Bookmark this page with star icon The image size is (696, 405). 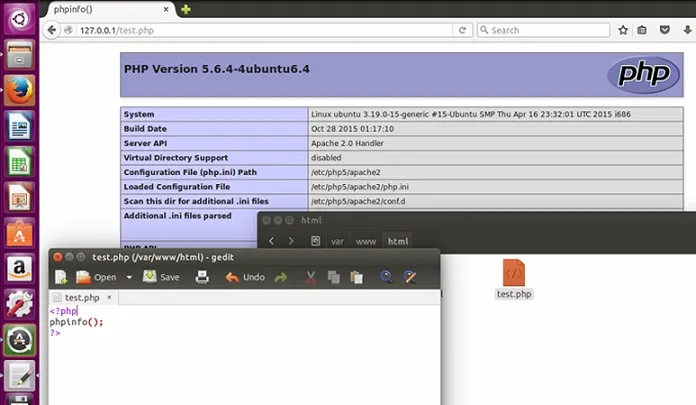(623, 30)
